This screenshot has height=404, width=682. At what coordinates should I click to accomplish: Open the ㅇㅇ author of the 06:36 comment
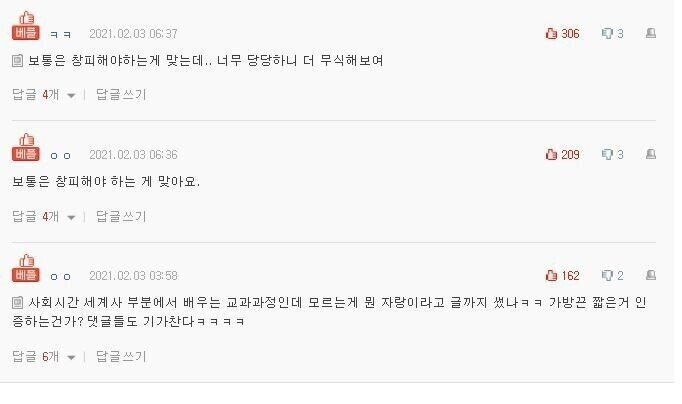pos(60,156)
